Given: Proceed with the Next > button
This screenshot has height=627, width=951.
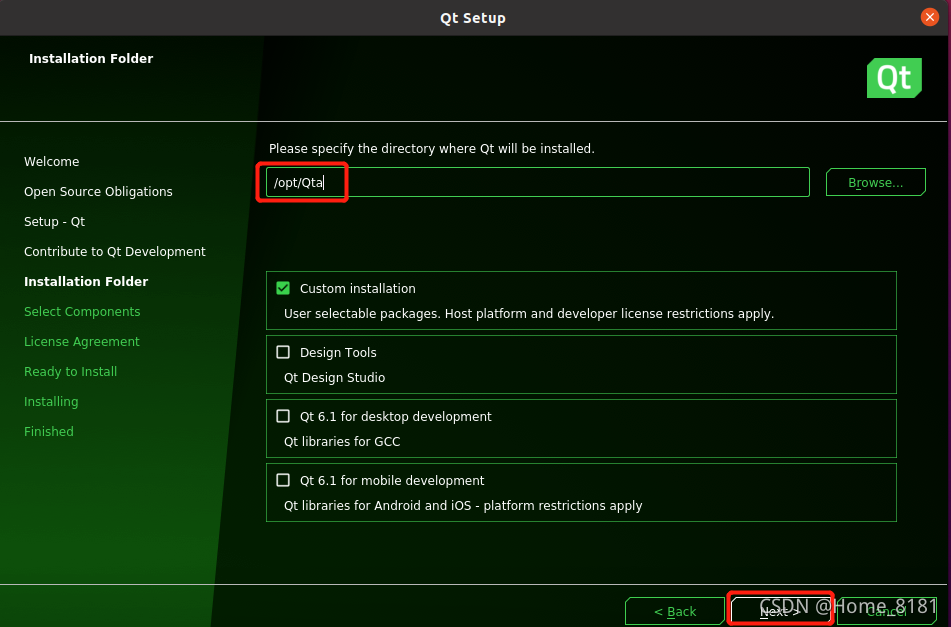Looking at the screenshot, I should [780, 611].
